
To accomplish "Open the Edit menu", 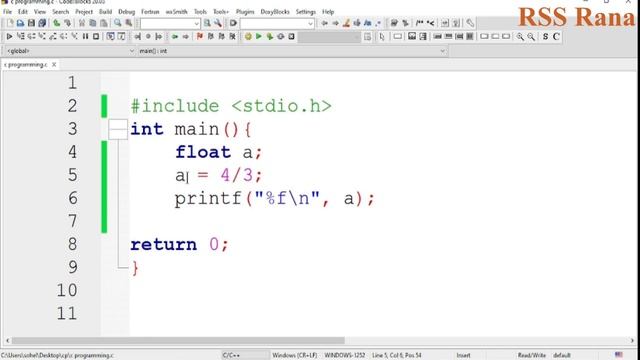I will [22, 12].
